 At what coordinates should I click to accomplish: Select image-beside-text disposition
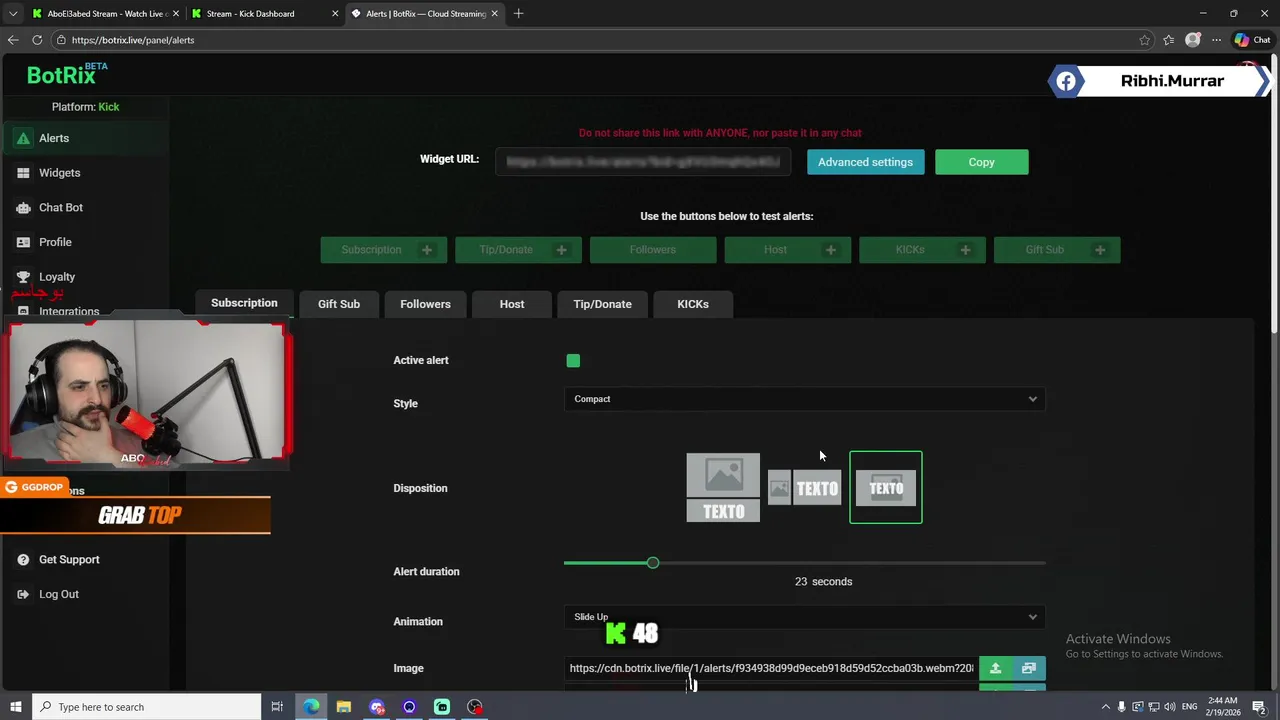804,488
